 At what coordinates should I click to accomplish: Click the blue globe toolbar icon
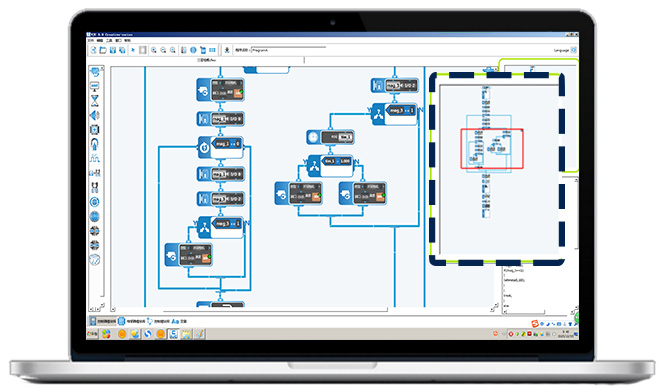tap(193, 50)
